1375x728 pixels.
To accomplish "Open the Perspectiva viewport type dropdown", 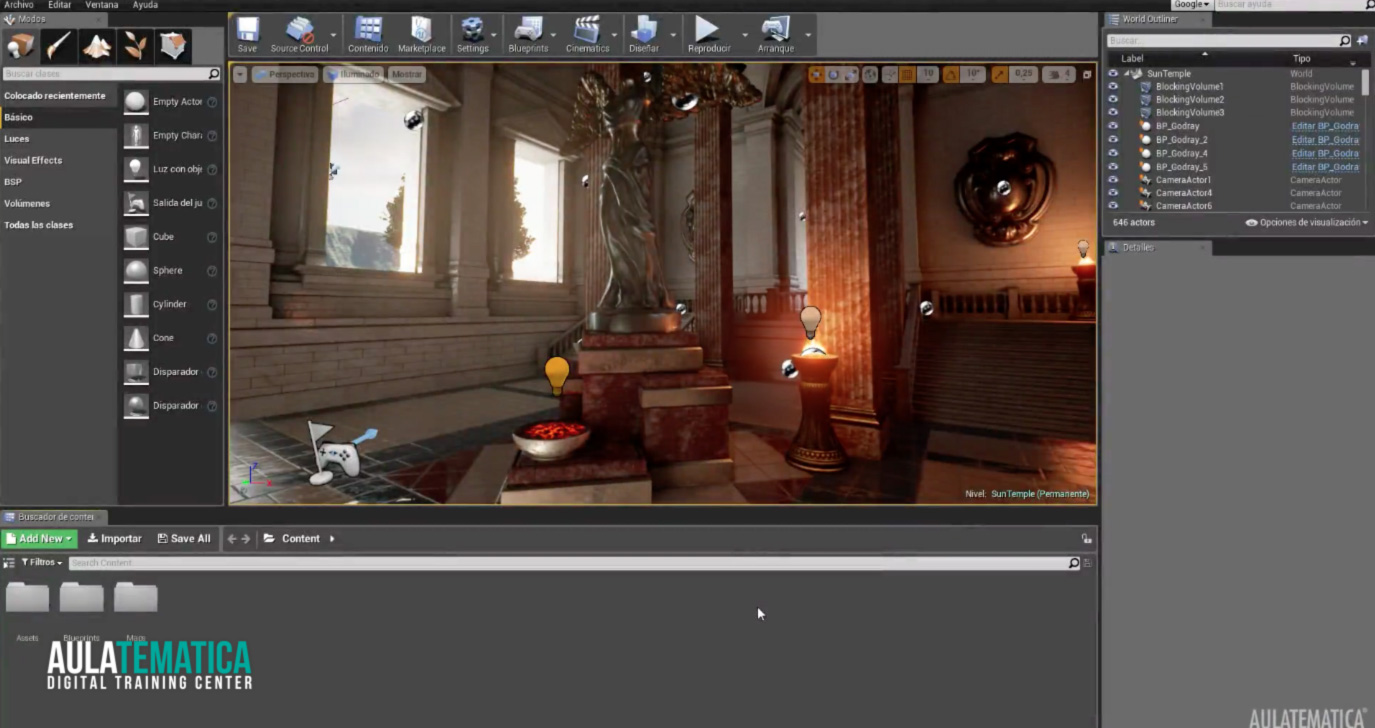I will pyautogui.click(x=285, y=74).
